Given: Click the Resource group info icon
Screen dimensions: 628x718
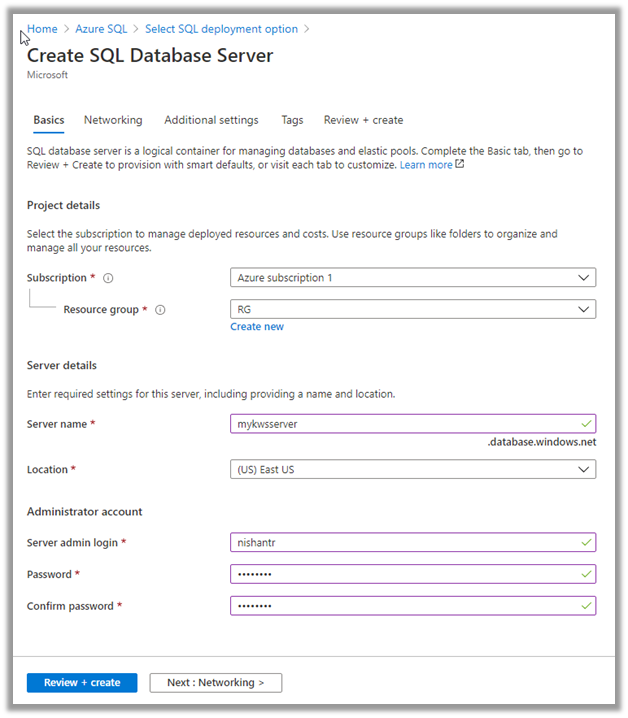Looking at the screenshot, I should point(160,310).
